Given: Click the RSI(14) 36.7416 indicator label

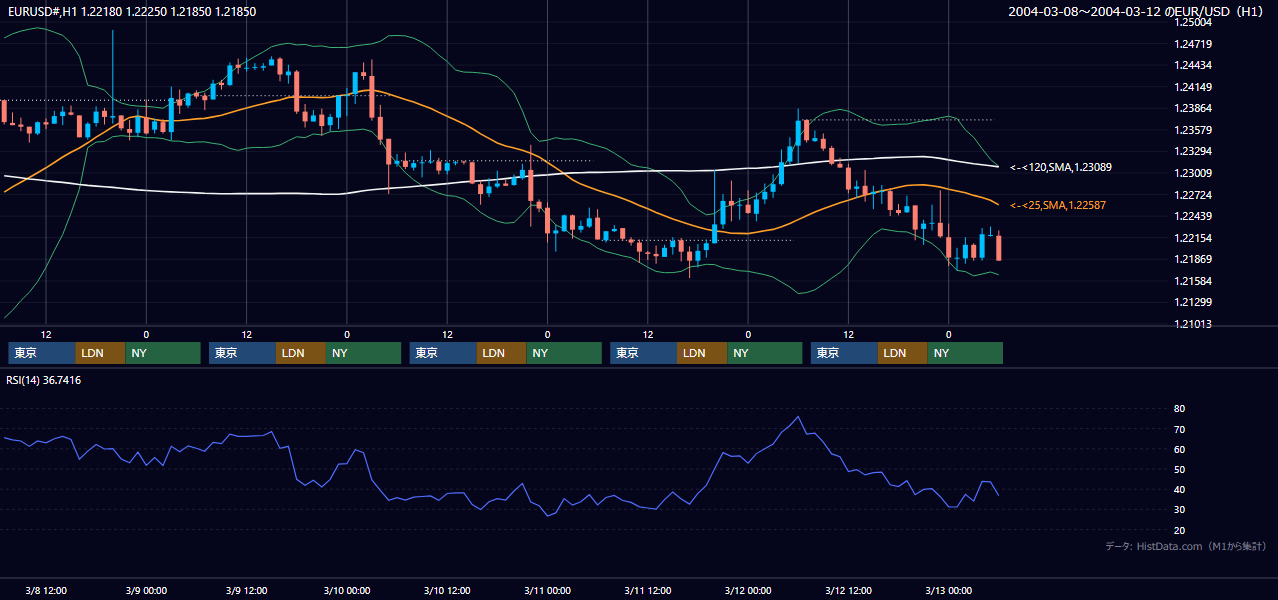Looking at the screenshot, I should [44, 380].
